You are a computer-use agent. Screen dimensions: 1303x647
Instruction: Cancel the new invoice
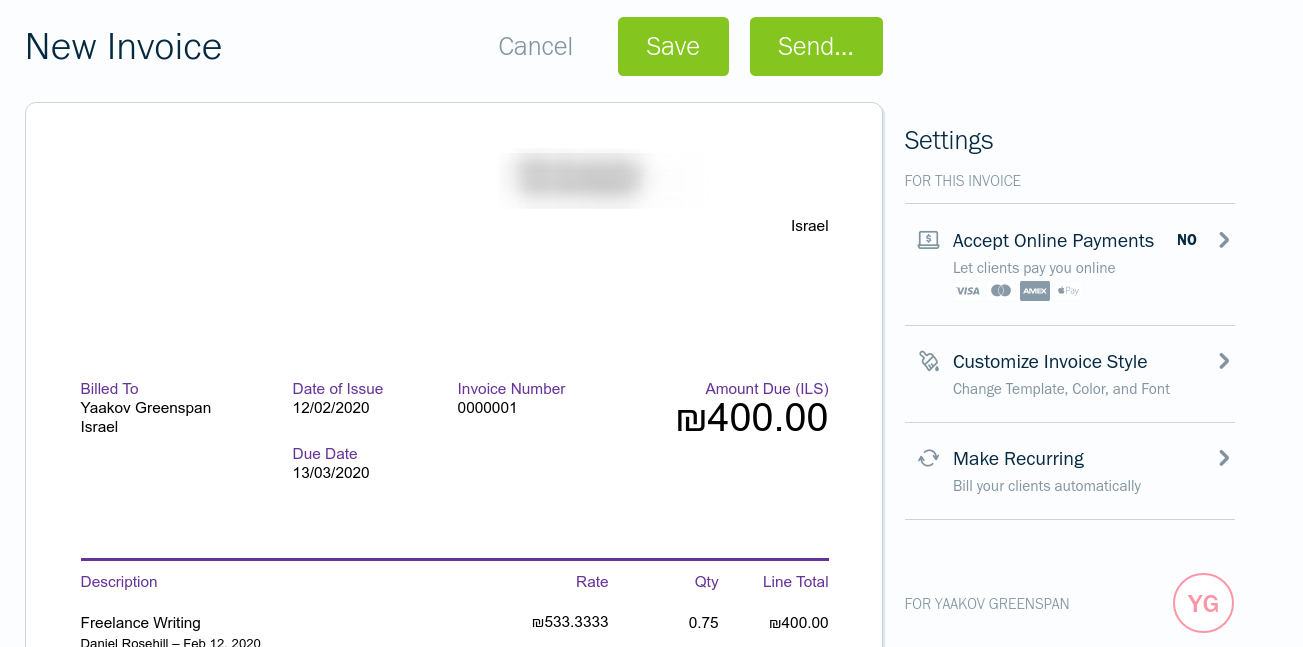[x=535, y=46]
